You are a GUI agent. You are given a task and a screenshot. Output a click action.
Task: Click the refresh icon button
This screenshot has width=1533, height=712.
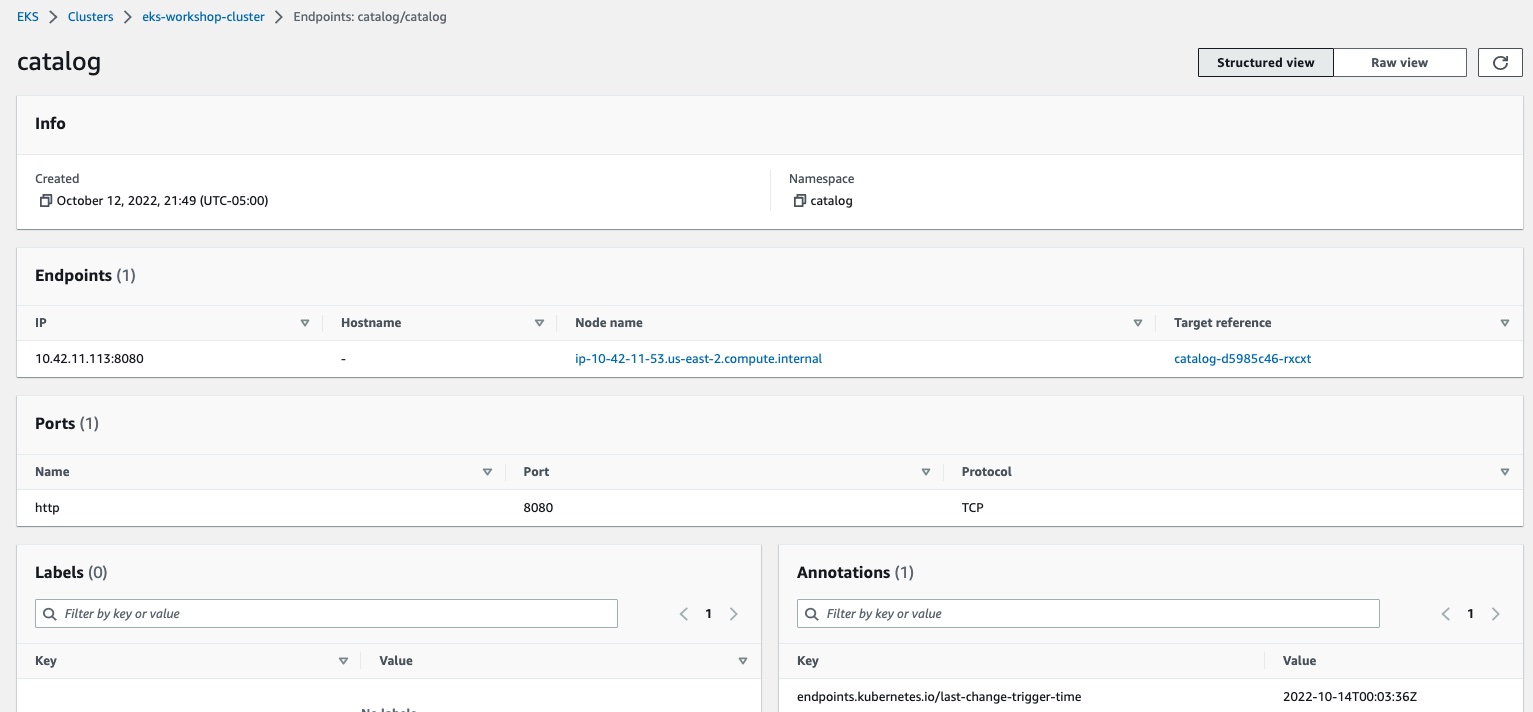coord(1500,62)
